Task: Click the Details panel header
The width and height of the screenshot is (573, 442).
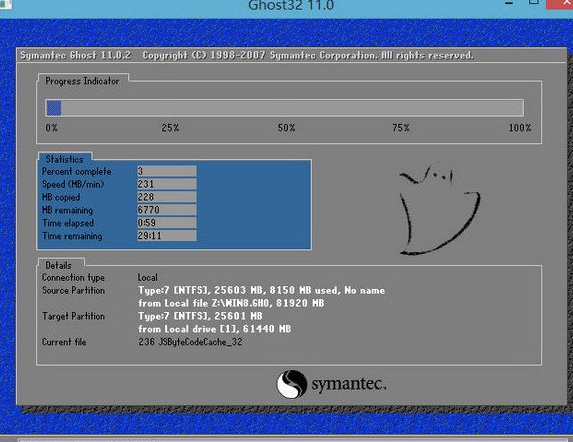Action: tap(58, 265)
